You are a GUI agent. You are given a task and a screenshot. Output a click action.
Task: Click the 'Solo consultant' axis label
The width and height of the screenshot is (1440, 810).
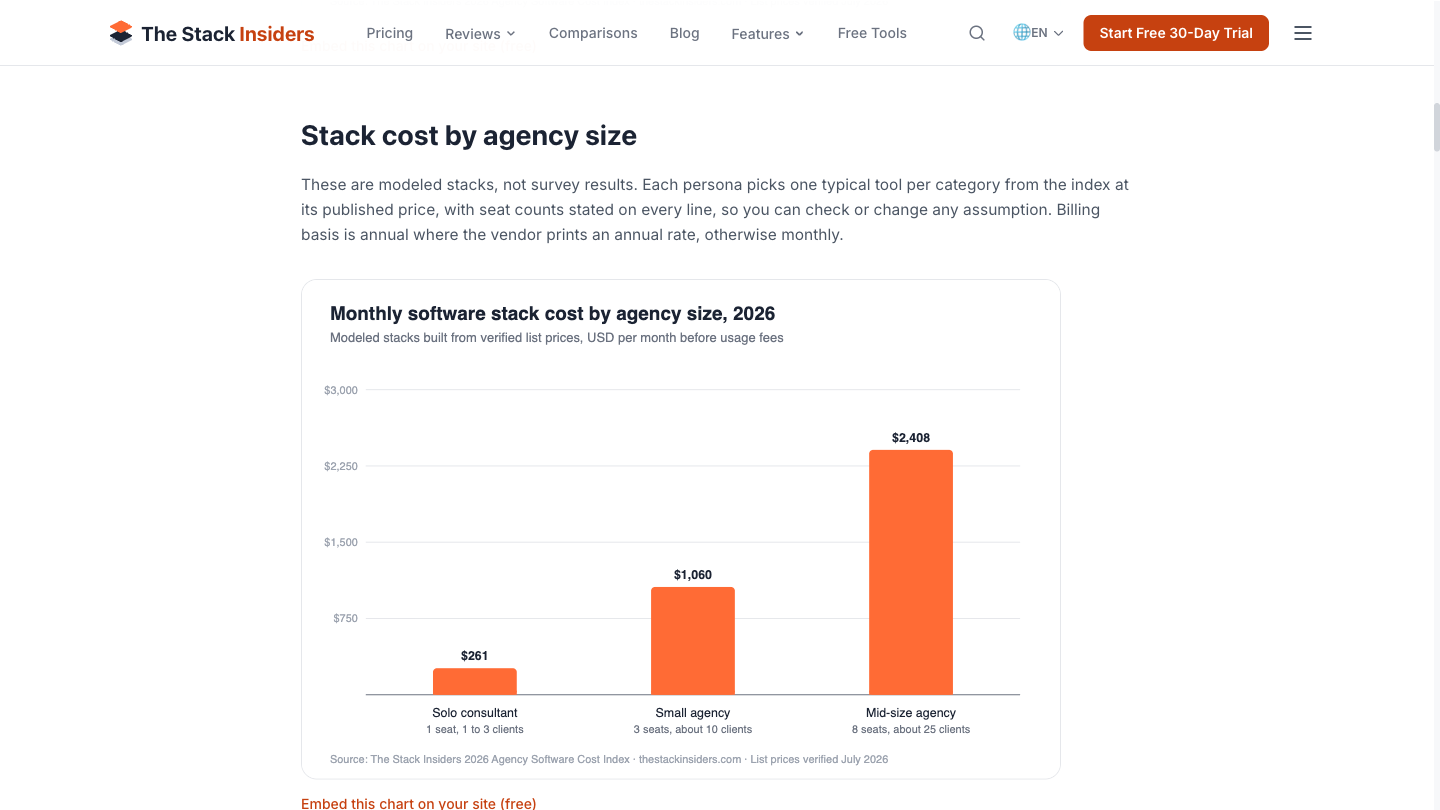coord(475,713)
